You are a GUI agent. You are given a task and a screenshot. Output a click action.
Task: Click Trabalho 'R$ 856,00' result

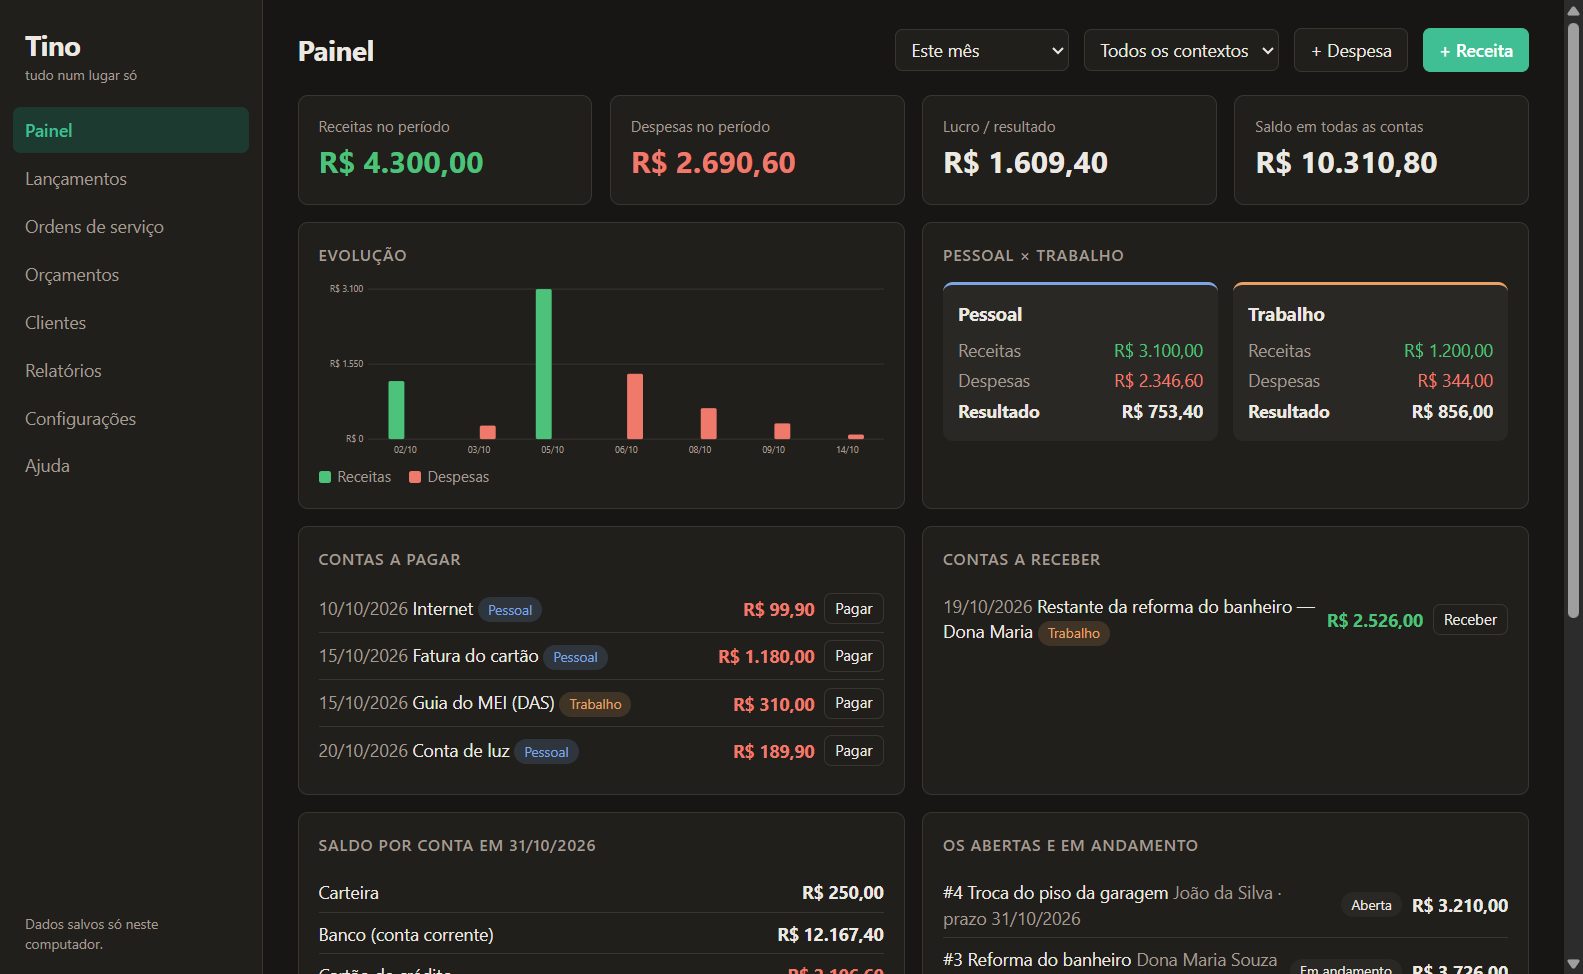point(1452,412)
